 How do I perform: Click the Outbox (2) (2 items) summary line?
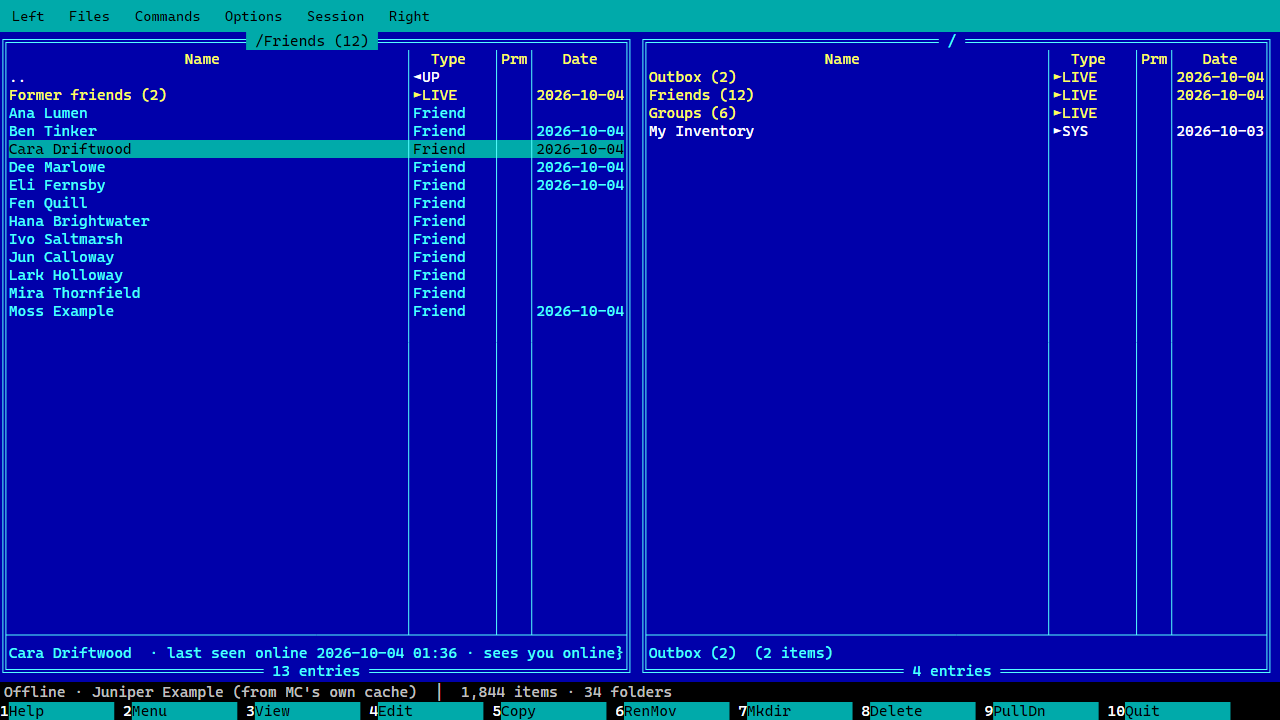[741, 653]
